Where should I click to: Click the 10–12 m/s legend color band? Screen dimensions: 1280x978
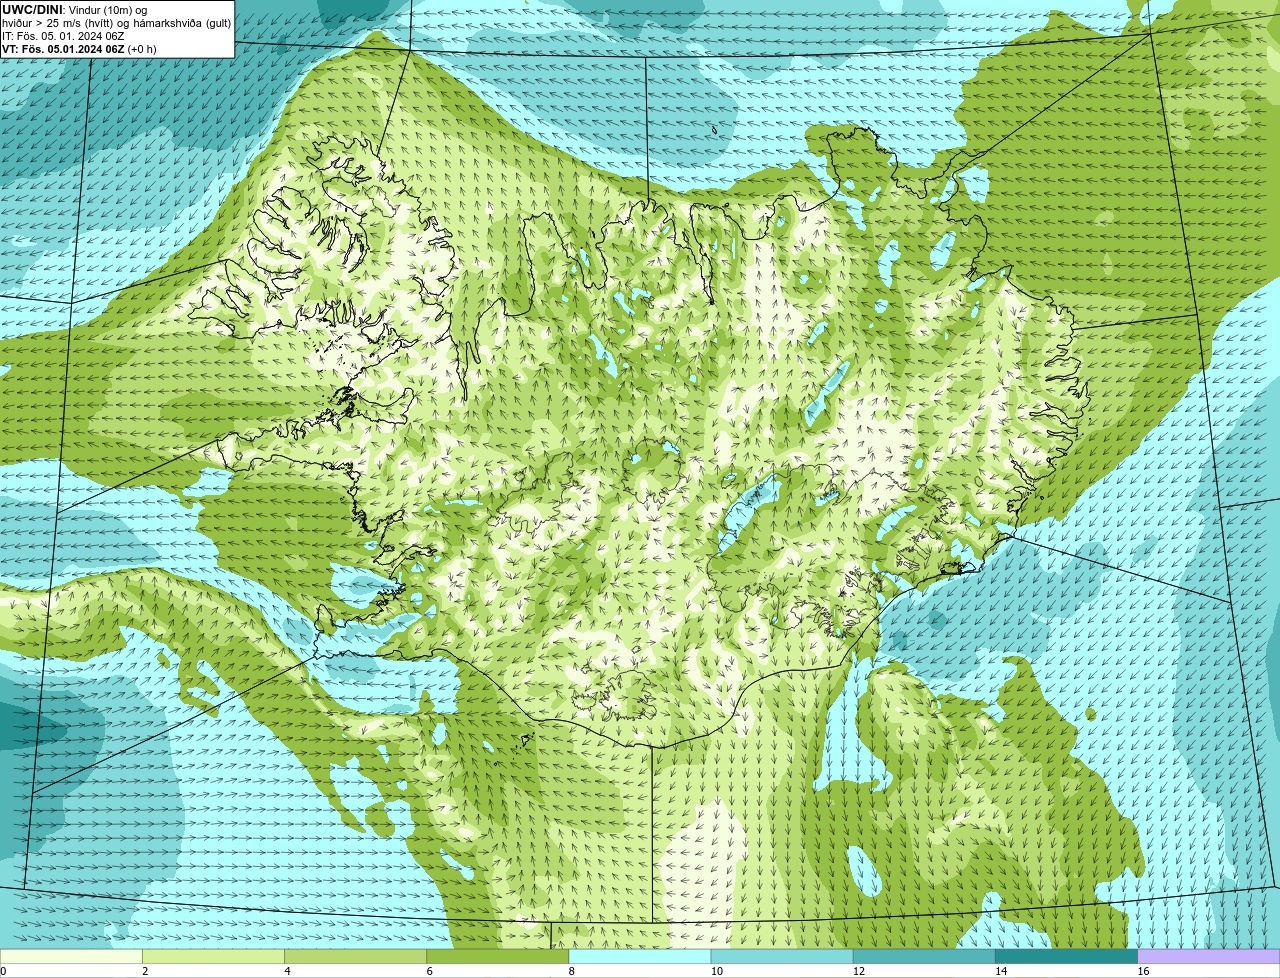click(x=782, y=957)
